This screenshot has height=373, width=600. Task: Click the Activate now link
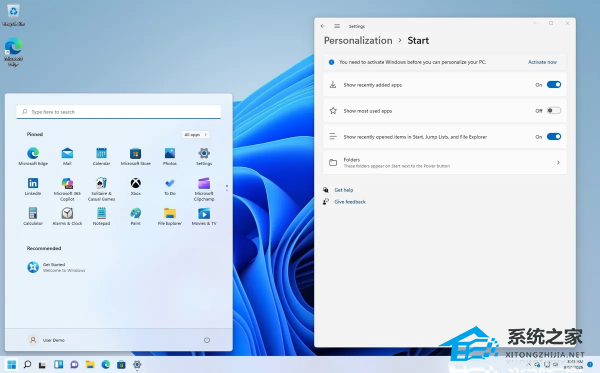(x=542, y=62)
